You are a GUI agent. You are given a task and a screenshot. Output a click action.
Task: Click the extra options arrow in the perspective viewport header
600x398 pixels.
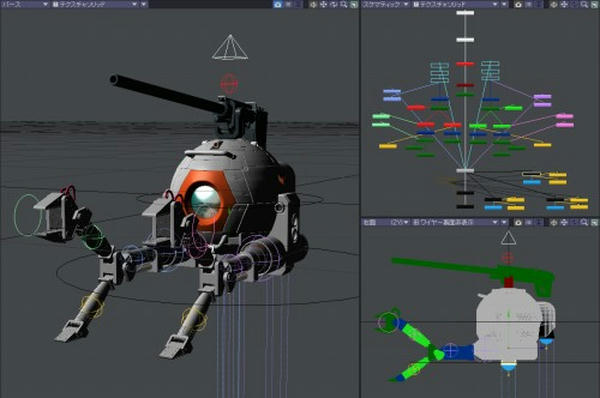(x=144, y=4)
